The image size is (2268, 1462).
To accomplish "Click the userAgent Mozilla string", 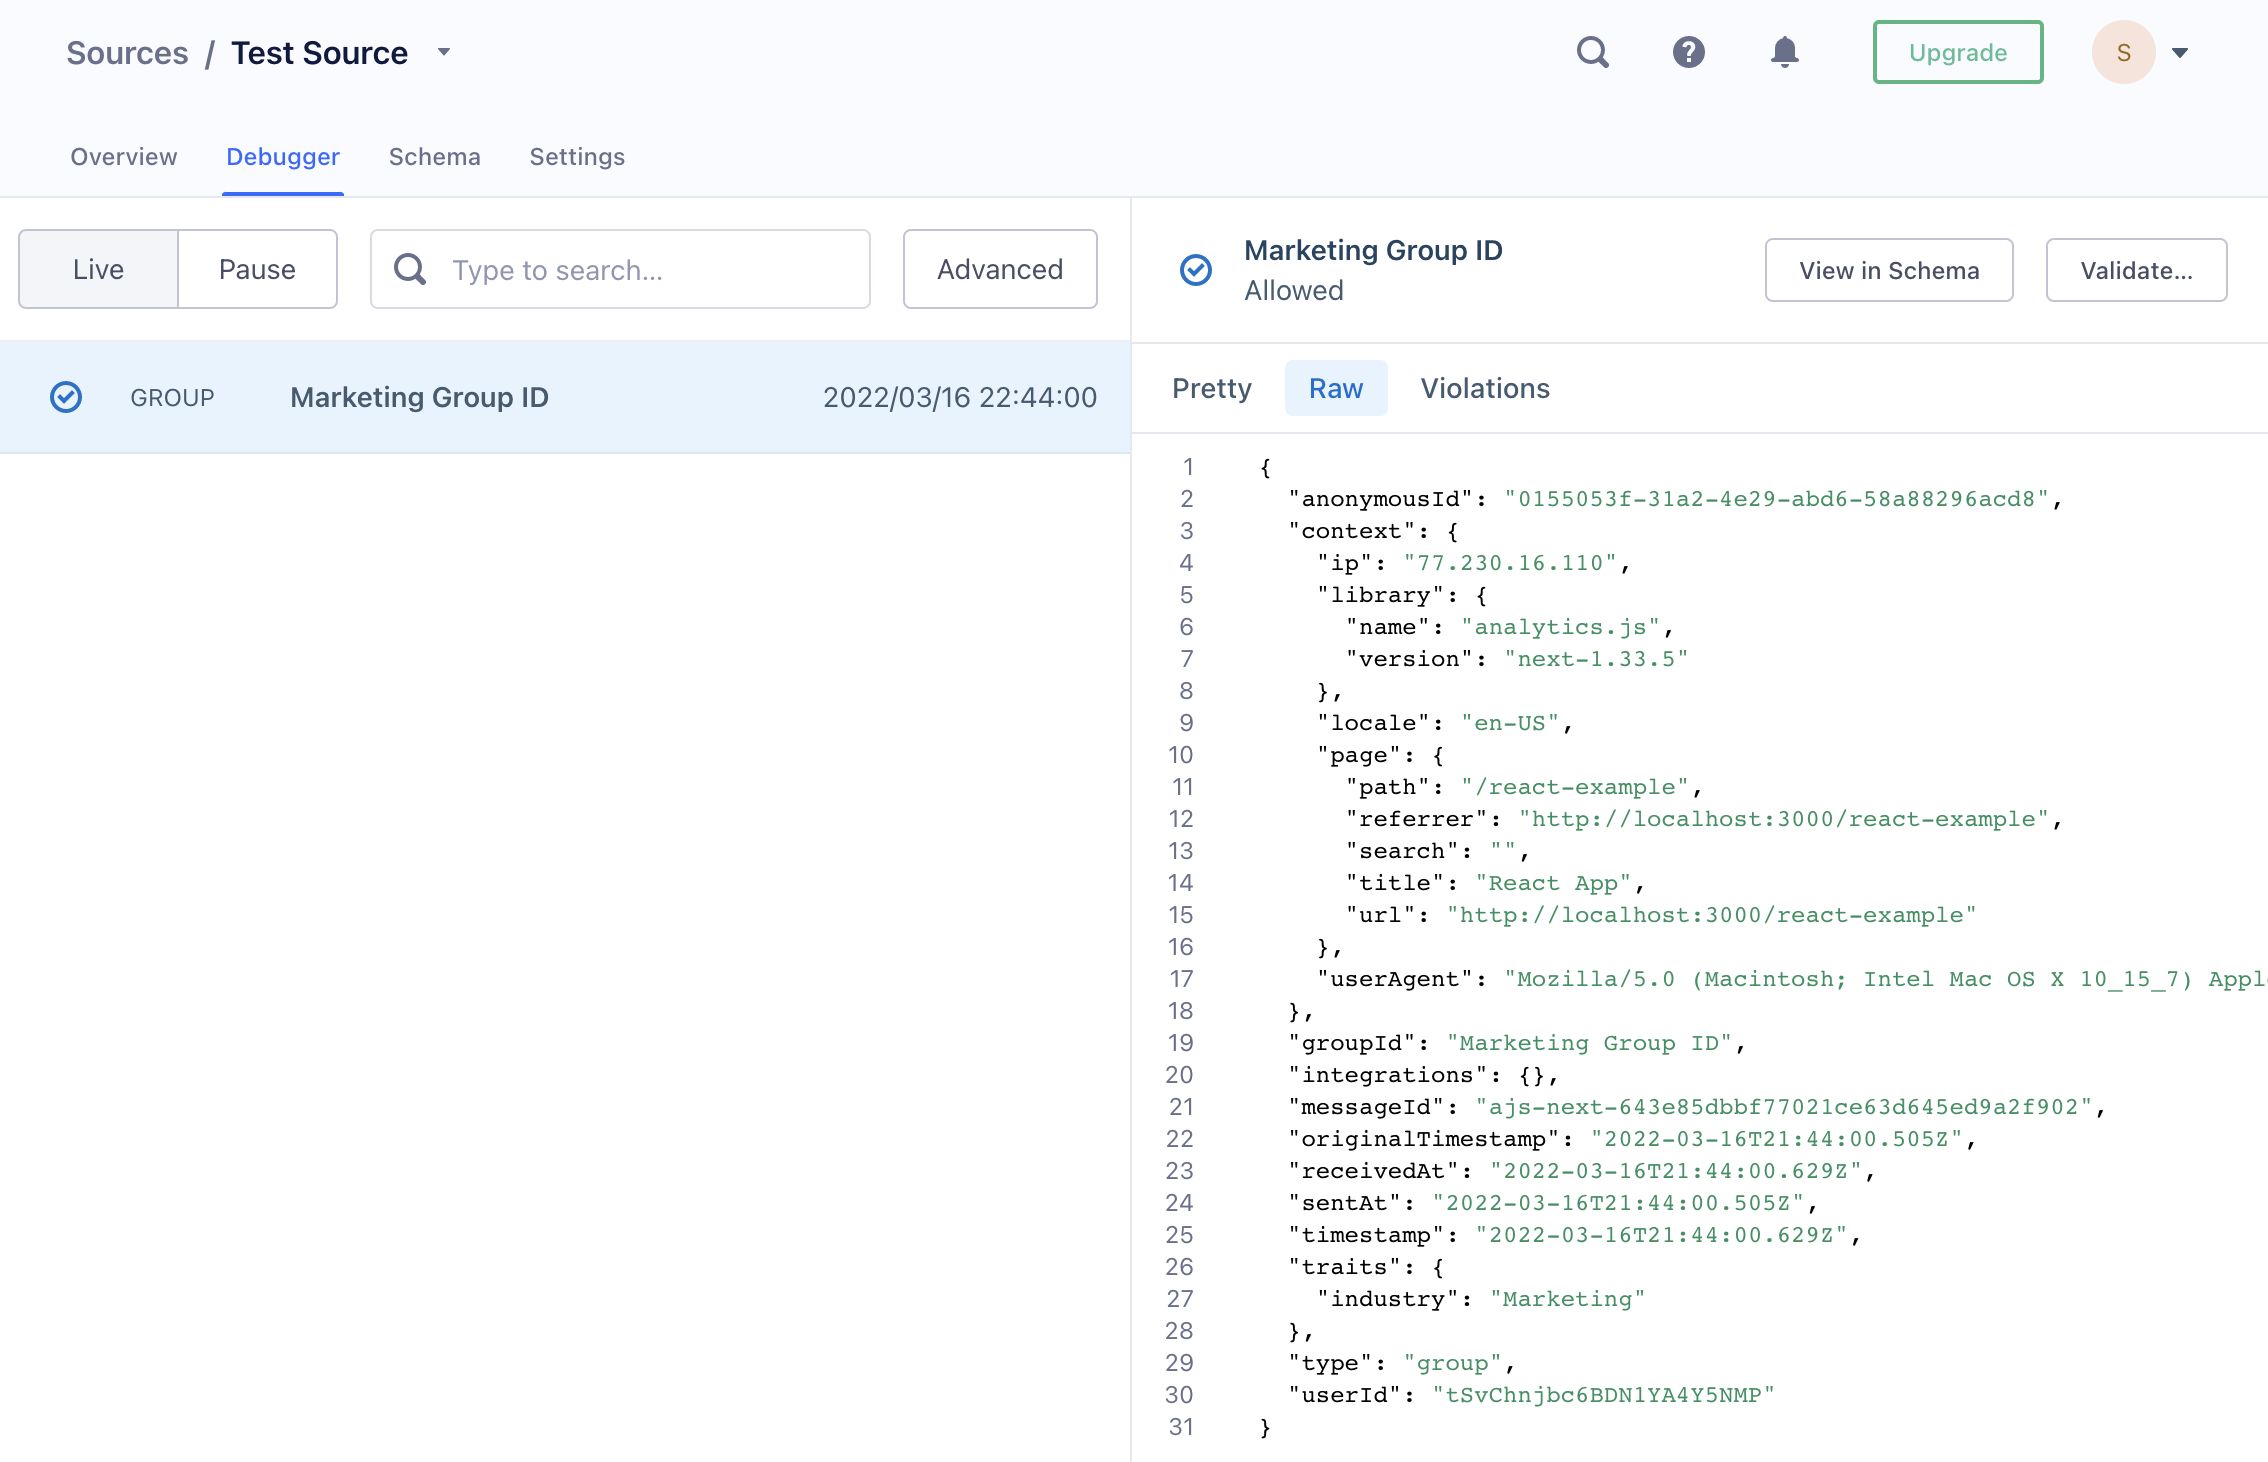I will click(x=1884, y=979).
